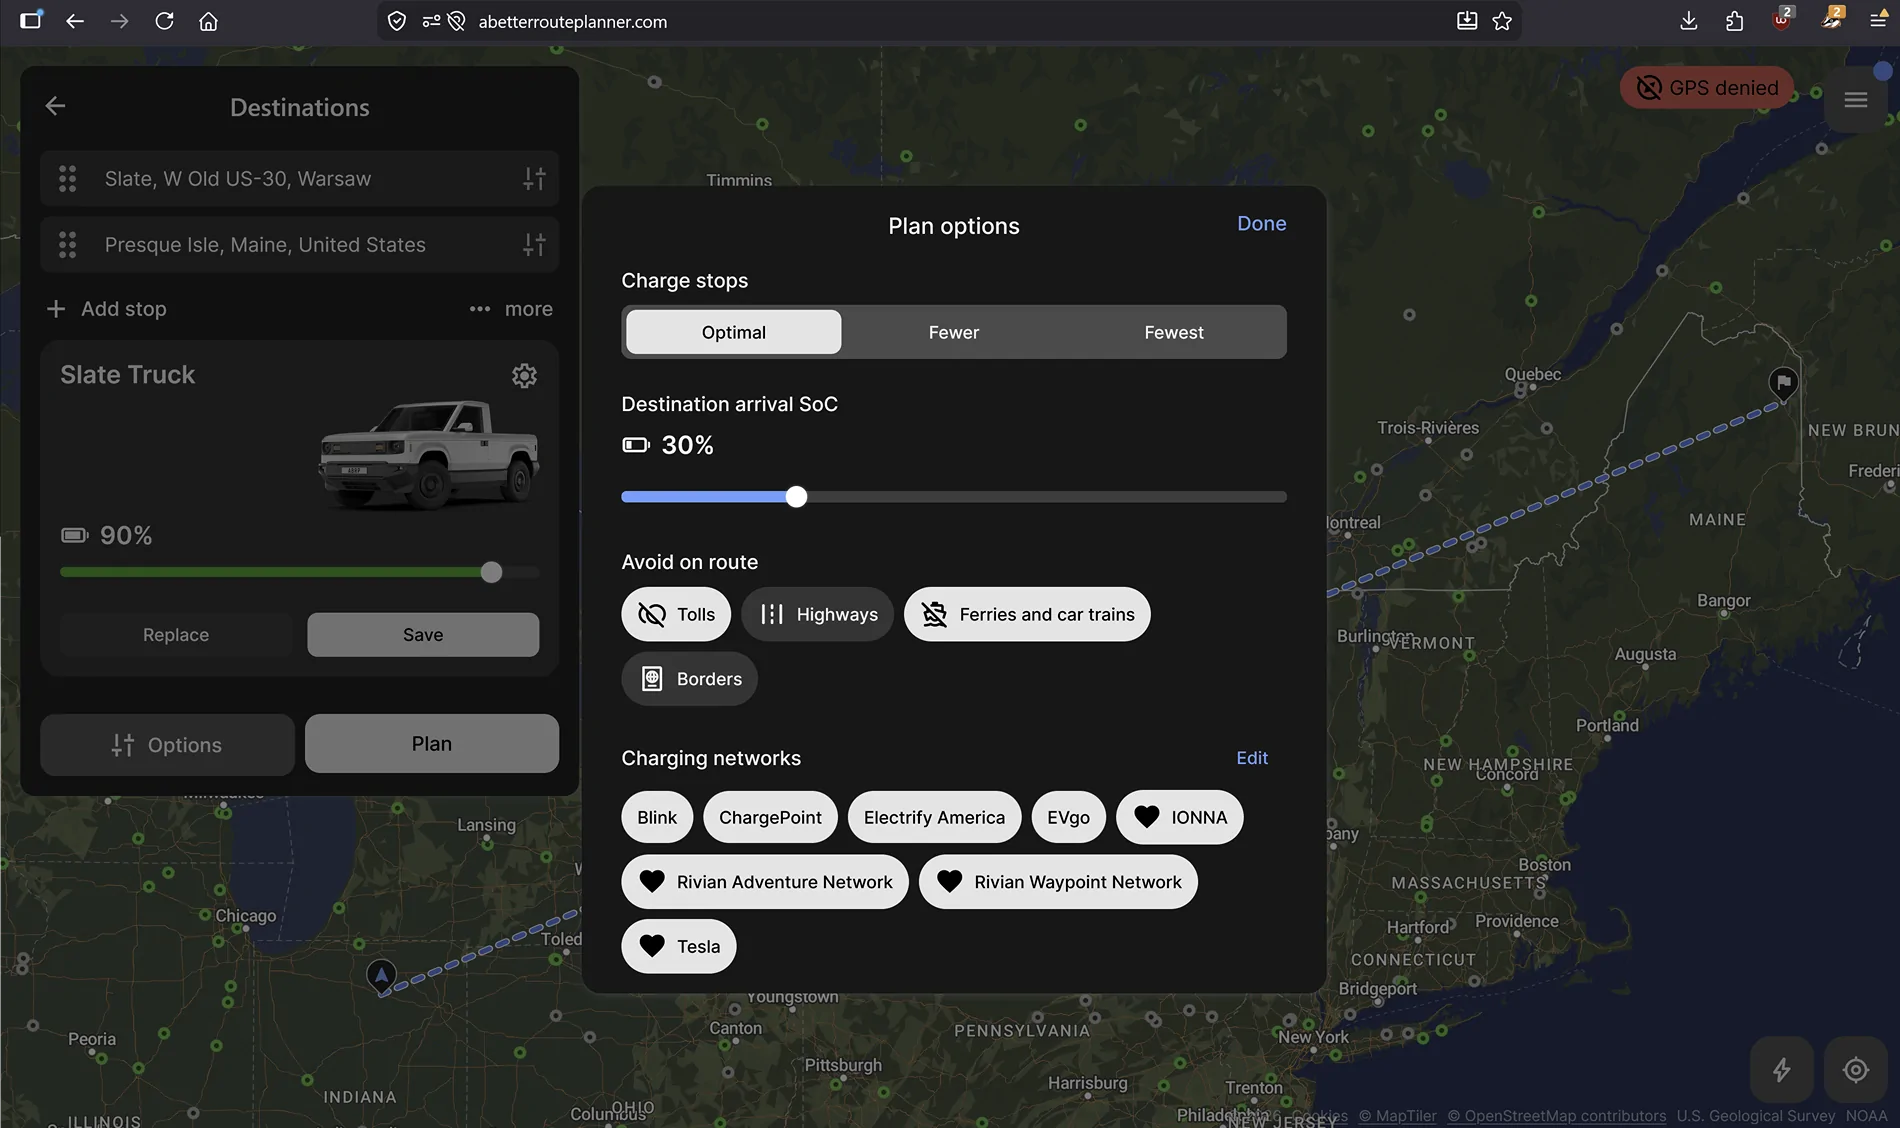Toggle avoid Tolls

(676, 614)
